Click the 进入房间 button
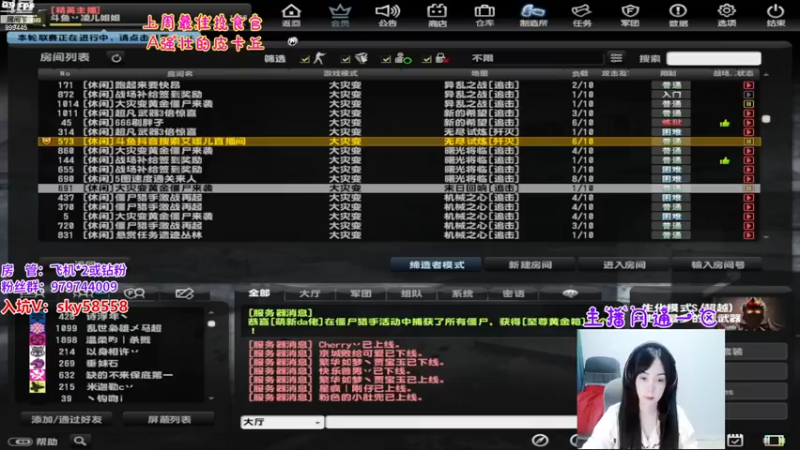Viewport: 800px width, 450px height. pos(624,265)
